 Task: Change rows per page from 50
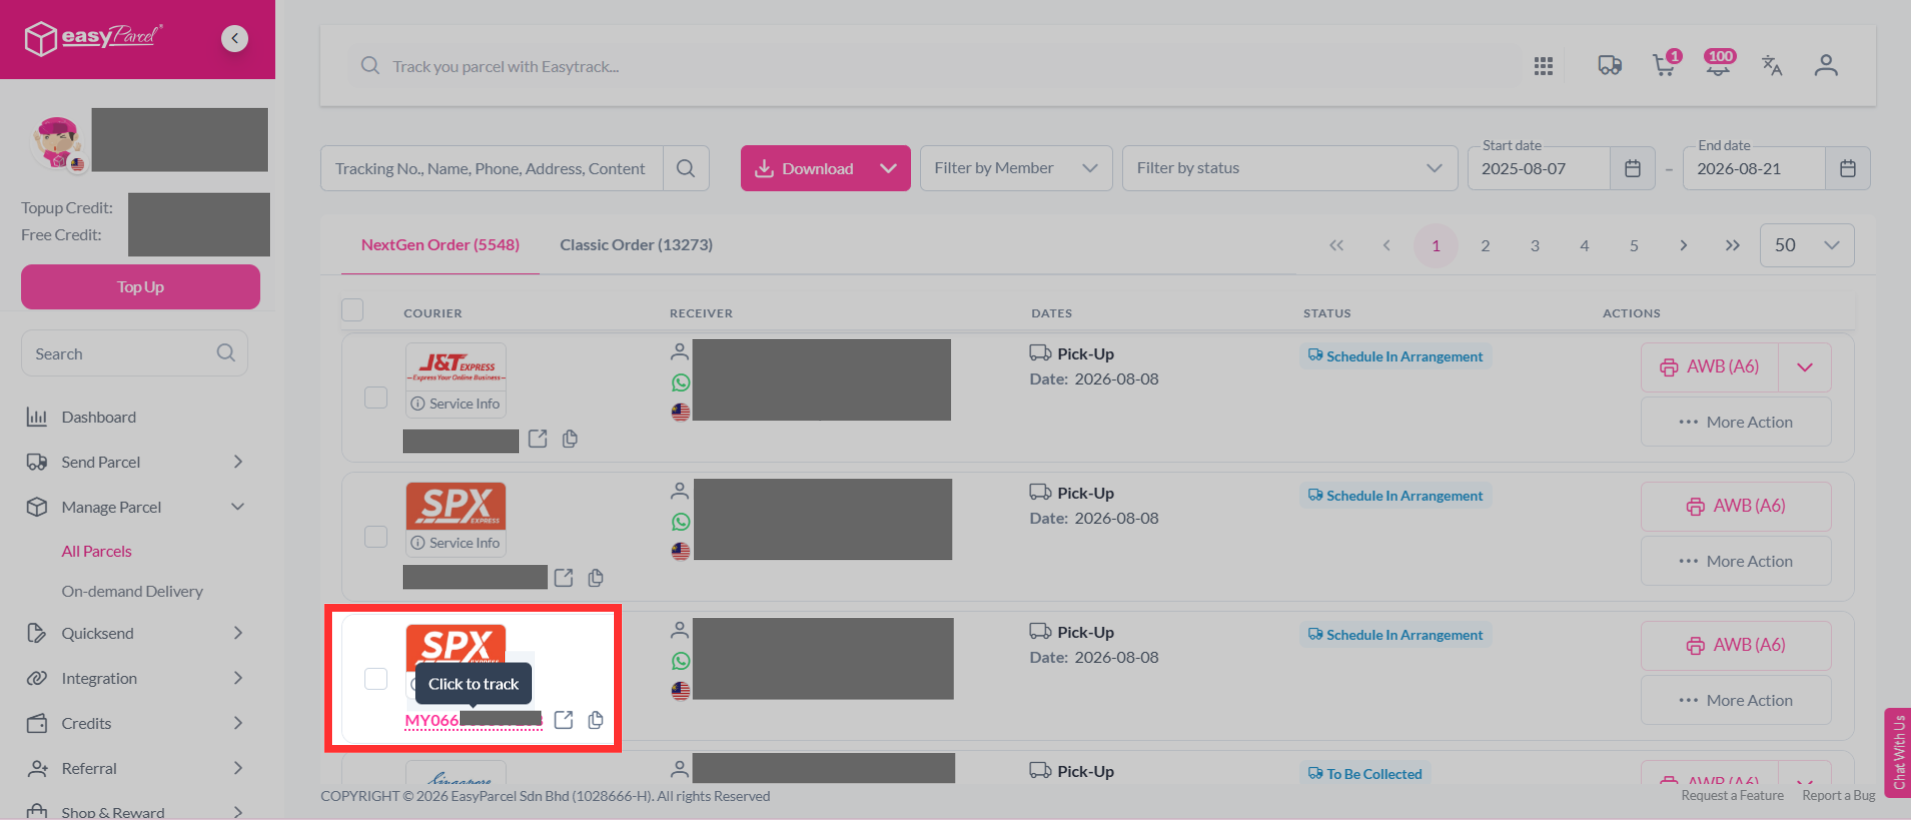coord(1807,245)
